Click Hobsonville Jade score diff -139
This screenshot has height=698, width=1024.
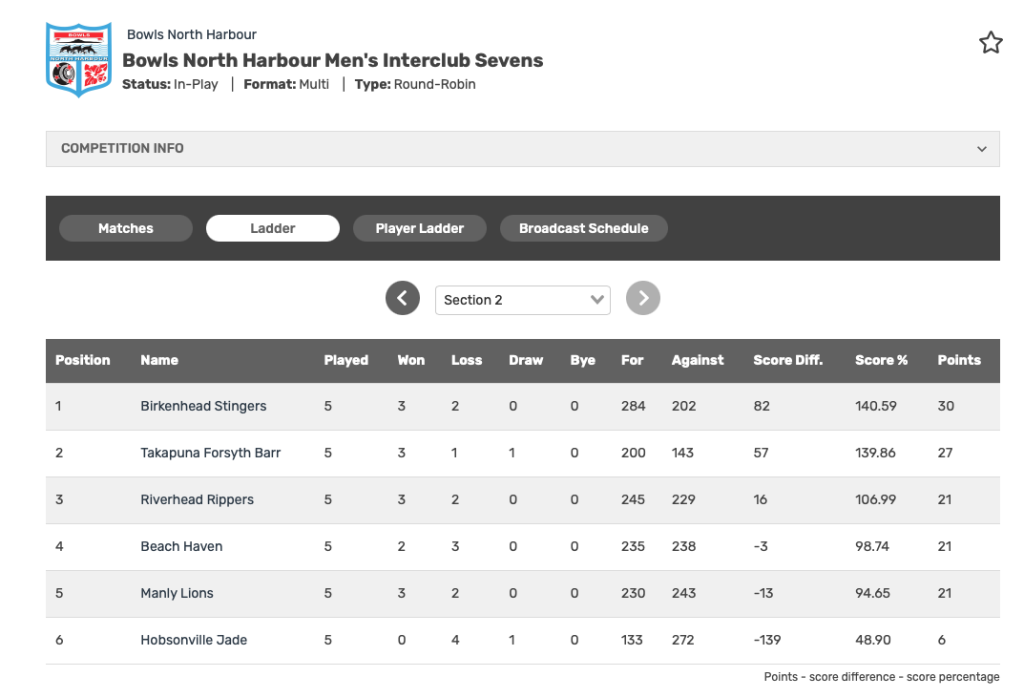coord(767,640)
